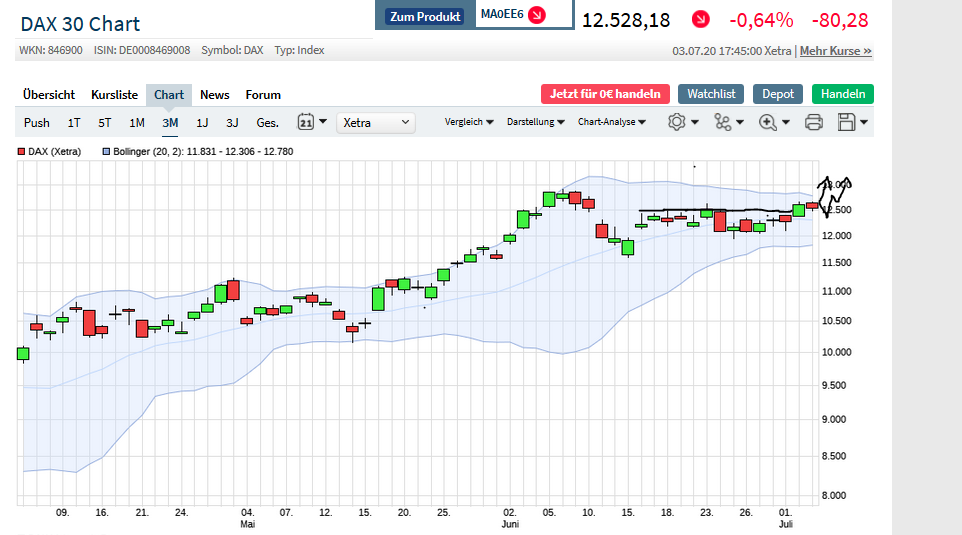Open the Mehr Kurse link
This screenshot has height=535, width=962.
click(x=836, y=51)
